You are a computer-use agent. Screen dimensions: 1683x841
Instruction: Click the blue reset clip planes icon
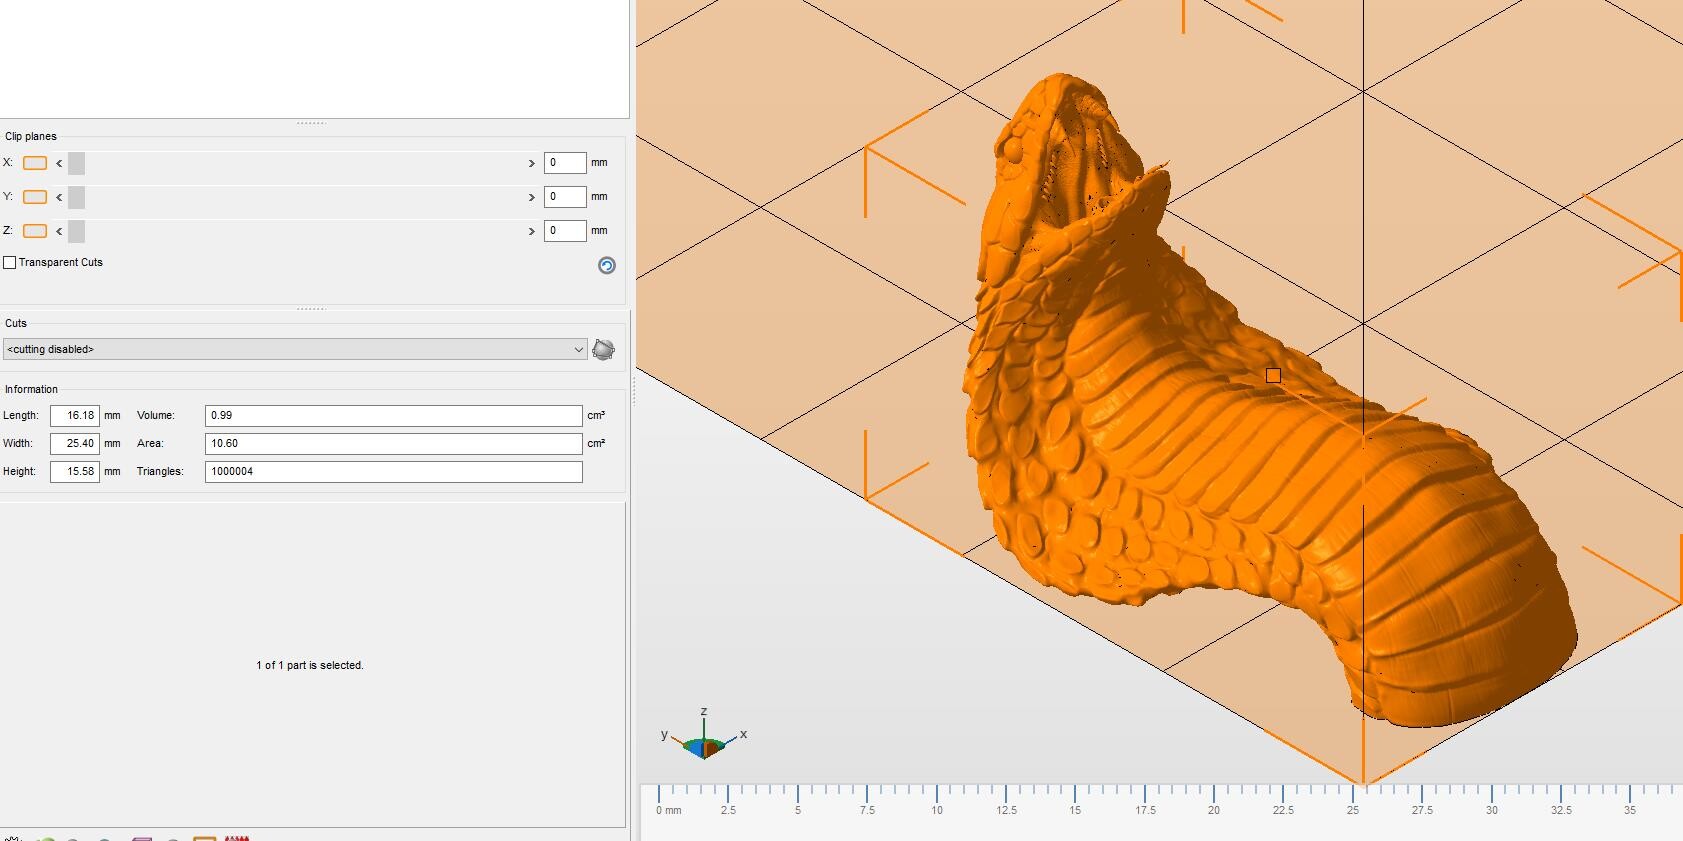607,265
